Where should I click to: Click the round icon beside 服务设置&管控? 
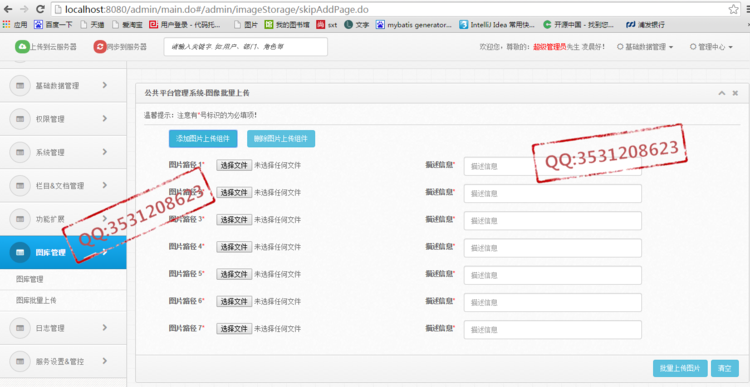pyautogui.click(x=20, y=362)
